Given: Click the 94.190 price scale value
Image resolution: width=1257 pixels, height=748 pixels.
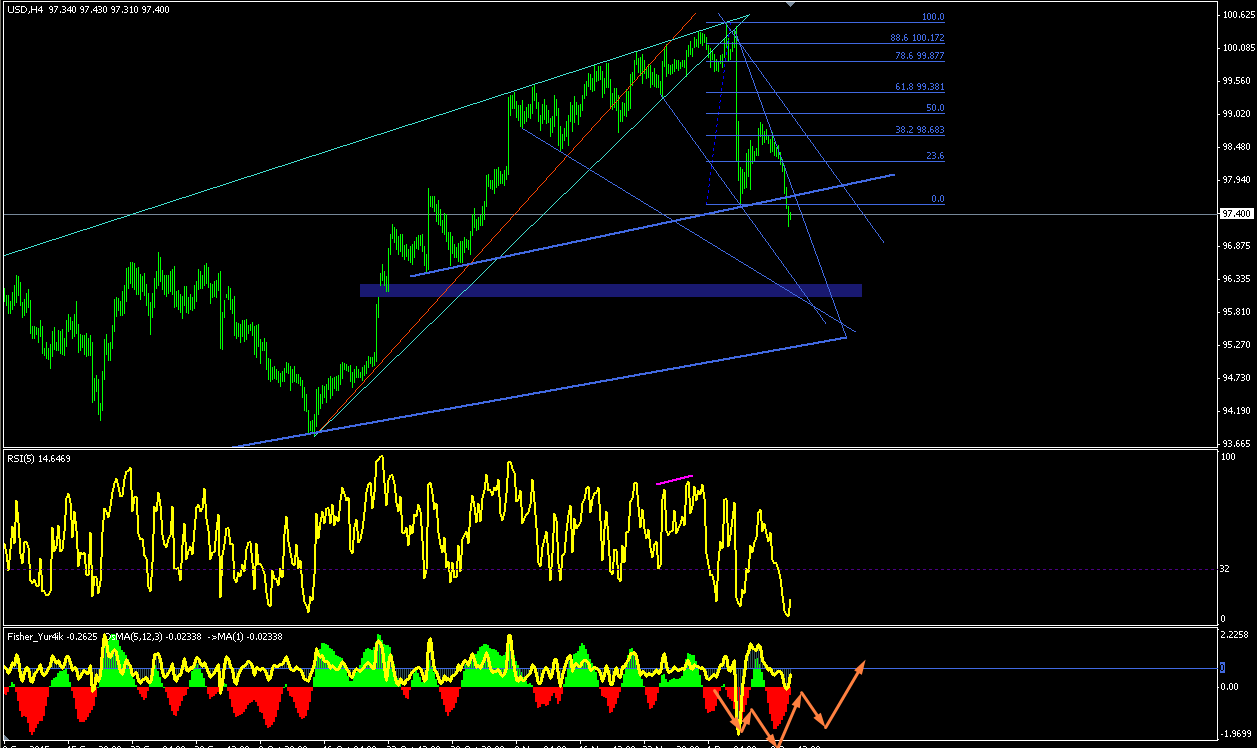Looking at the screenshot, I should pos(1236,411).
